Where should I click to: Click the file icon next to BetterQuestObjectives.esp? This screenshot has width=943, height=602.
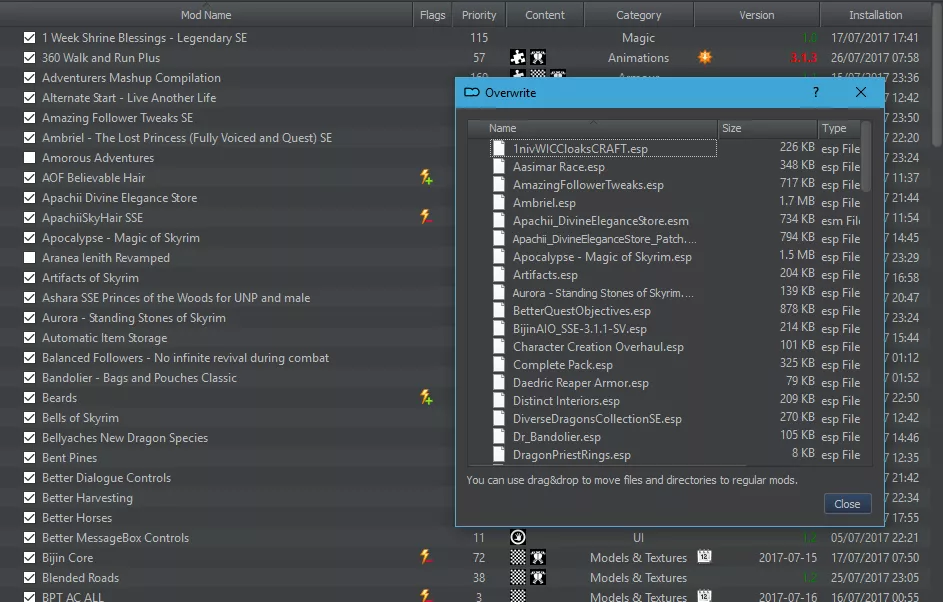[x=499, y=311]
